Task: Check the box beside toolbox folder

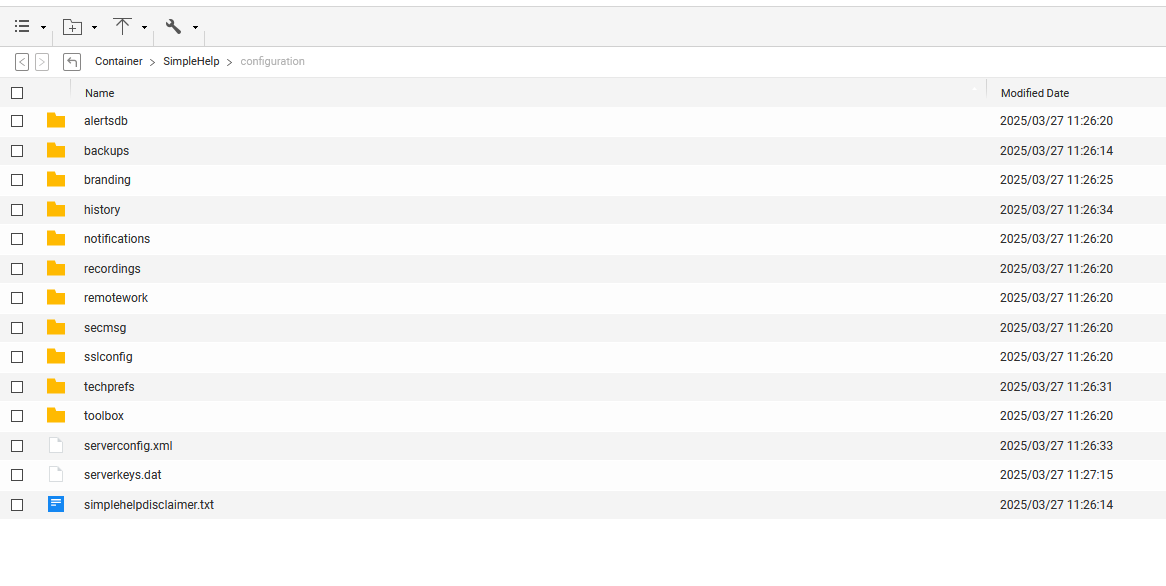Action: [17, 416]
